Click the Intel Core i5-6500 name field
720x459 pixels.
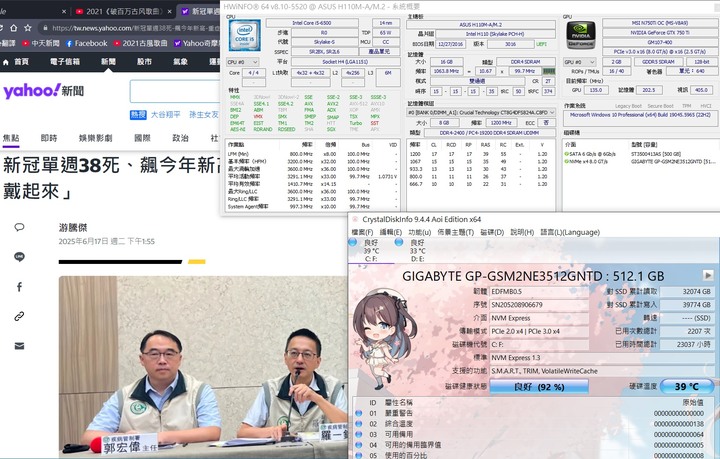click(312, 23)
